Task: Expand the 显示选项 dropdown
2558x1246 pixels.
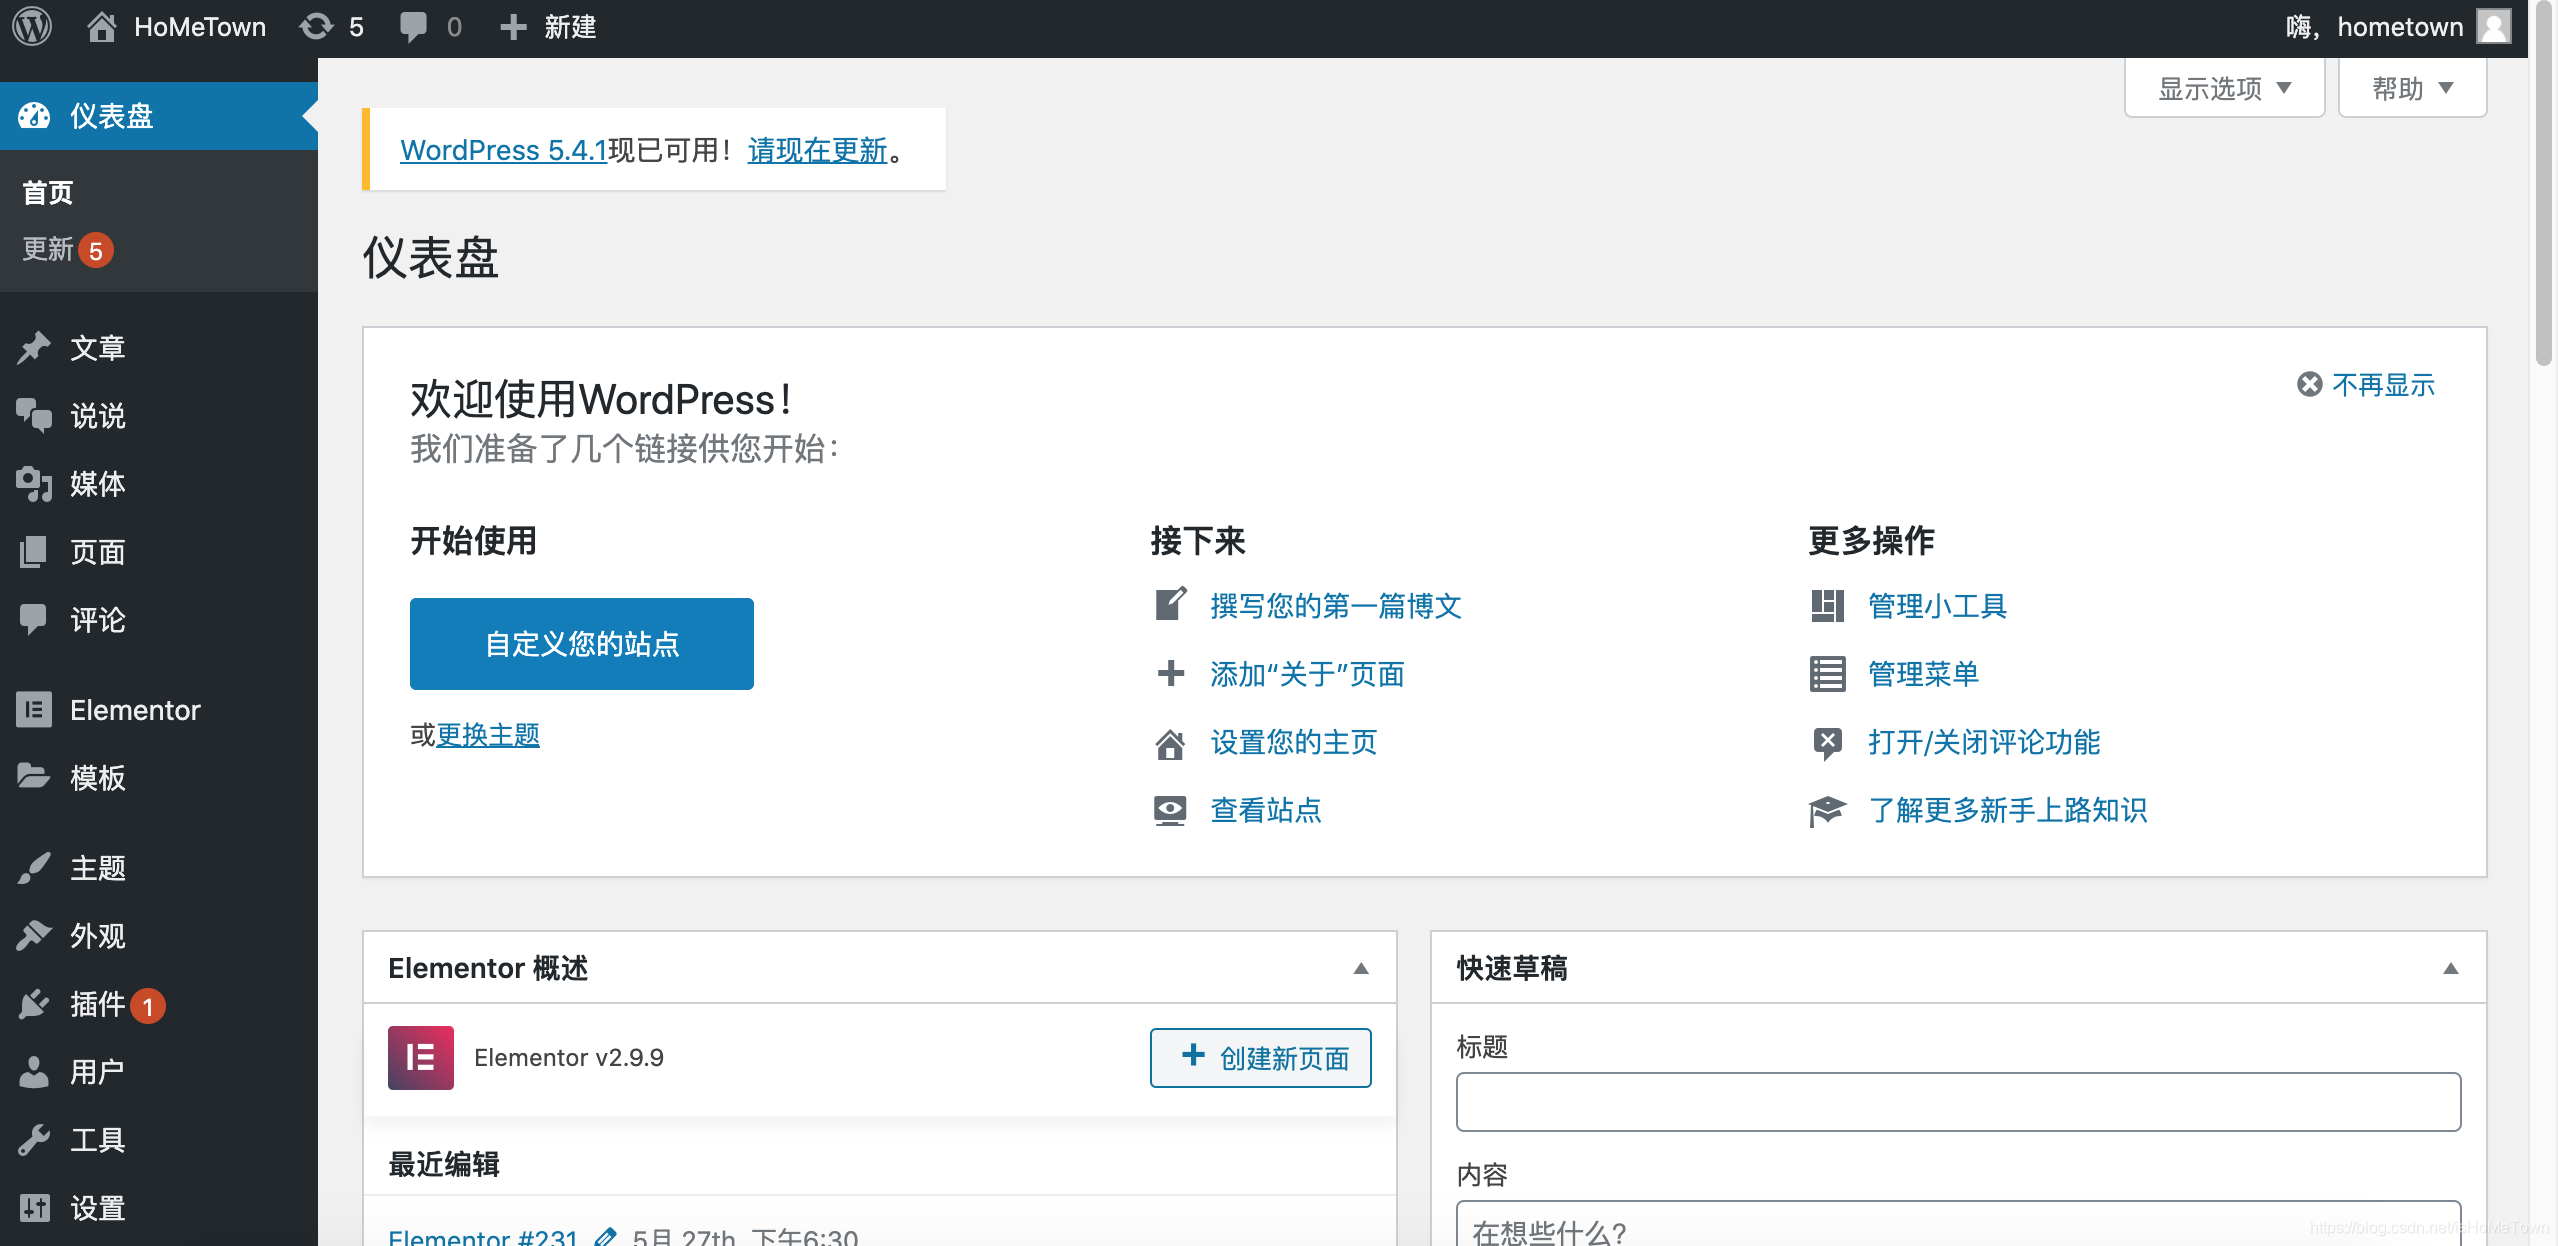Action: click(2224, 89)
